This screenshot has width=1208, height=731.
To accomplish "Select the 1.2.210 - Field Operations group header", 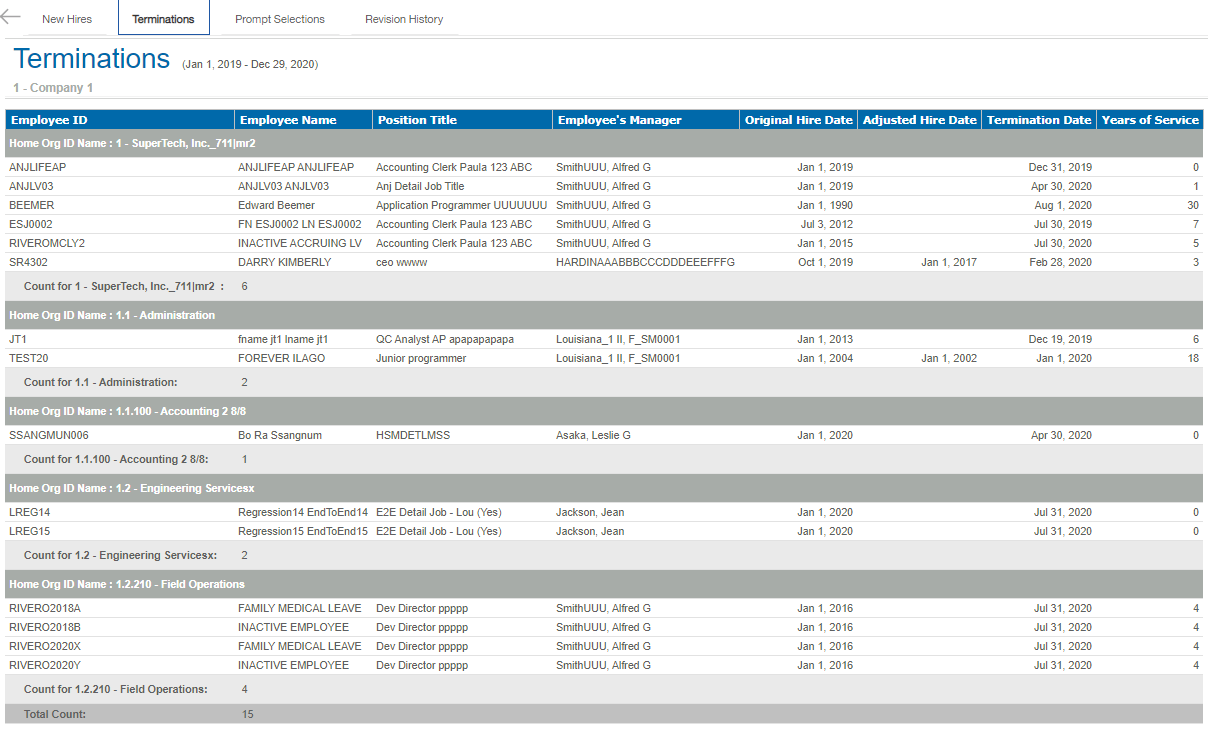I will tap(126, 584).
